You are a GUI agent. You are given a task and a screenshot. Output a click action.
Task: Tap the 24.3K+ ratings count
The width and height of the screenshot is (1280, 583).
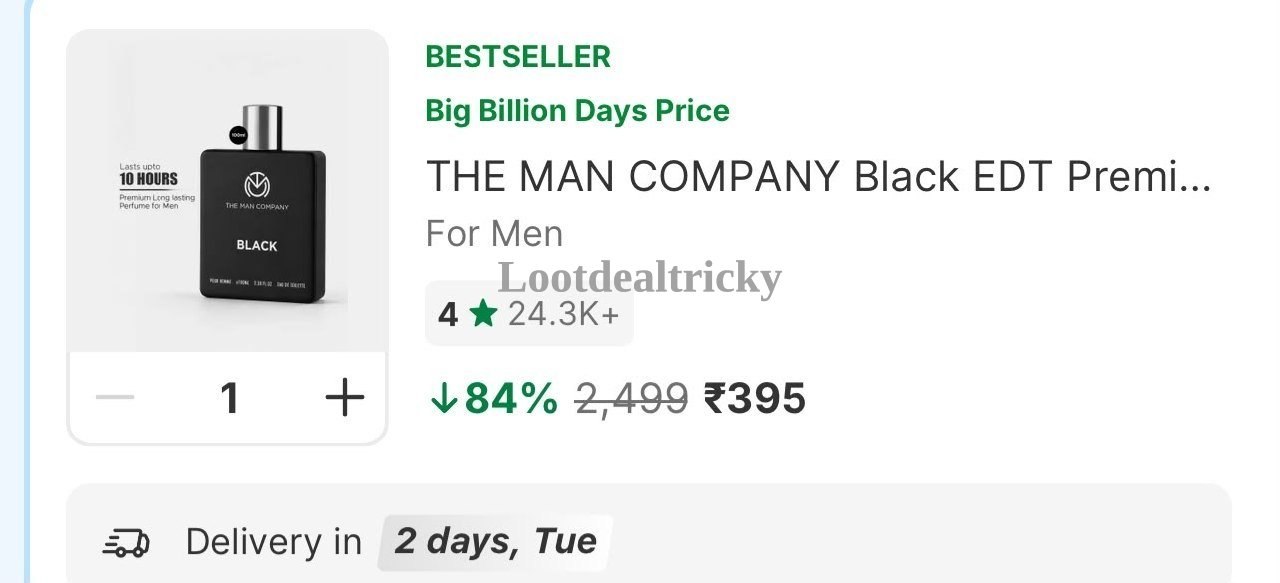(564, 314)
